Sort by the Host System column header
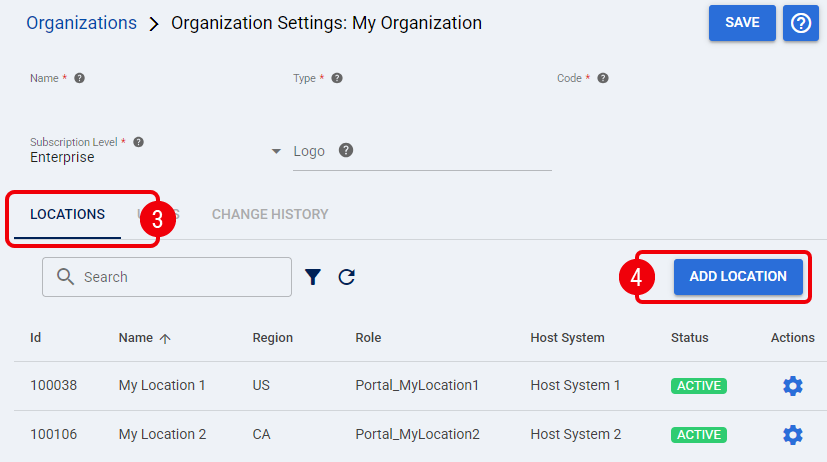Image resolution: width=827 pixels, height=462 pixels. tap(567, 338)
